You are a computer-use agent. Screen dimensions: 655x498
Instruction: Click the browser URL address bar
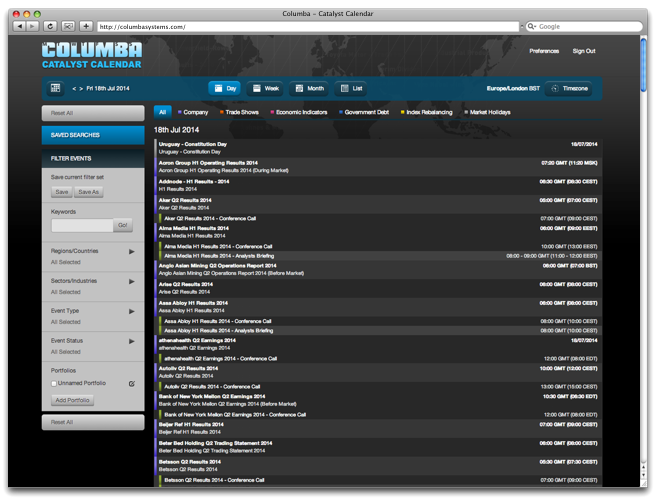click(x=308, y=27)
